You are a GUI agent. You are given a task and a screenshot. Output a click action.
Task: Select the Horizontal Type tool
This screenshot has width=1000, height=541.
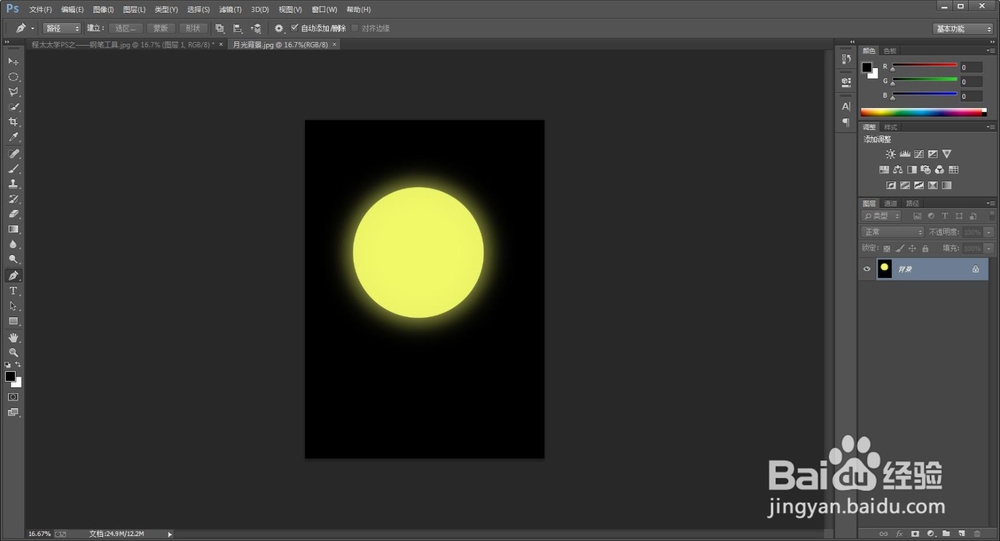point(13,291)
